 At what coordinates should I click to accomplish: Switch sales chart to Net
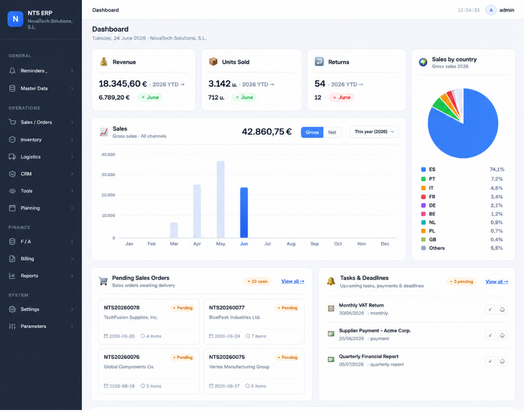click(x=332, y=132)
